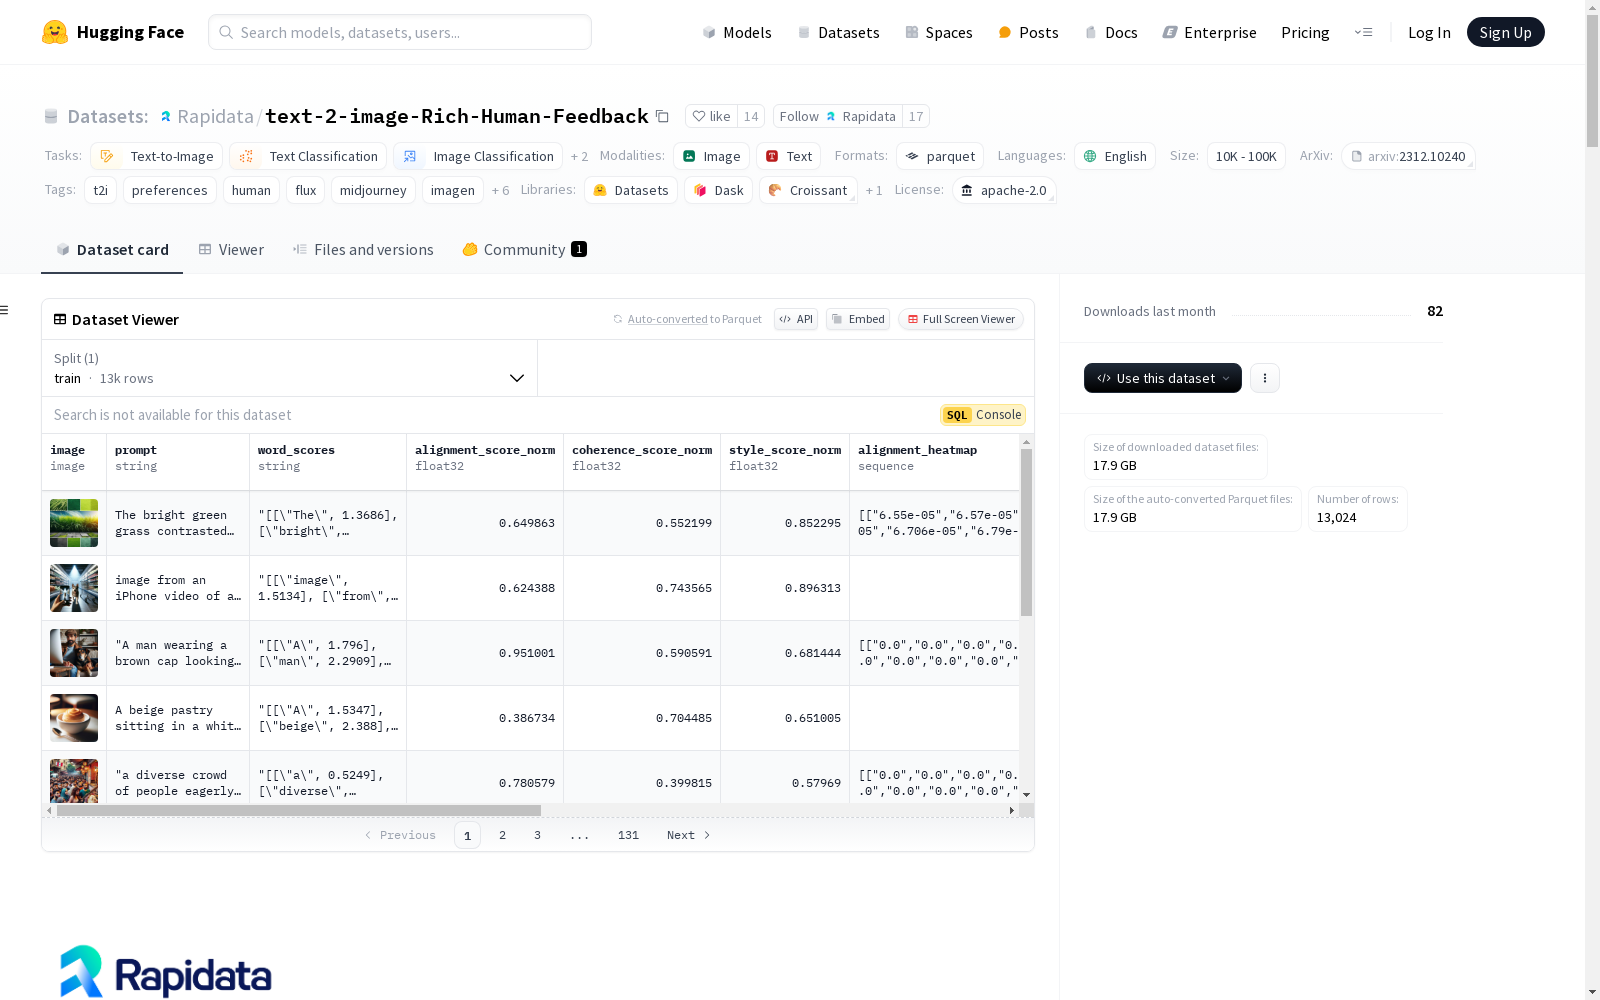Screen dimensions: 1600x1000
Task: Like the dataset with the heart button
Action: (711, 117)
